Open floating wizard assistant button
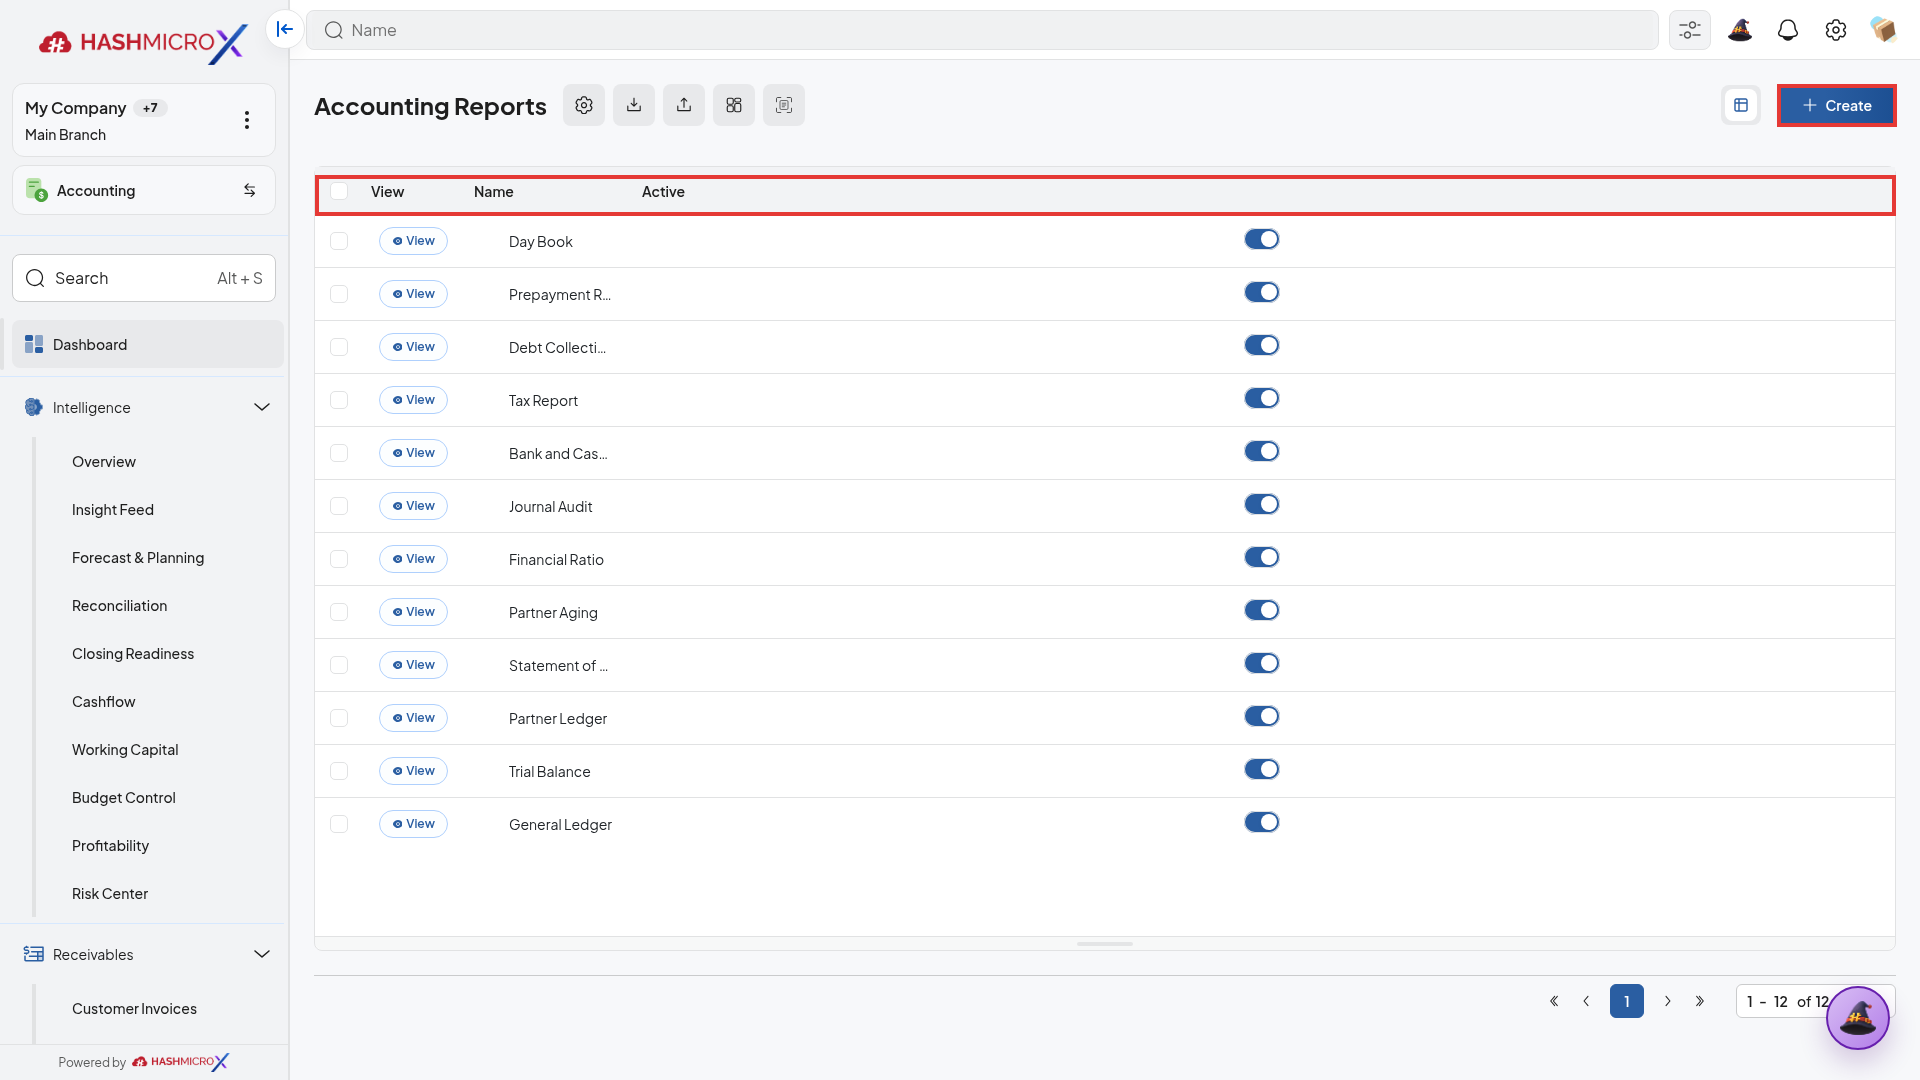The height and width of the screenshot is (1080, 1920). coord(1858,1018)
